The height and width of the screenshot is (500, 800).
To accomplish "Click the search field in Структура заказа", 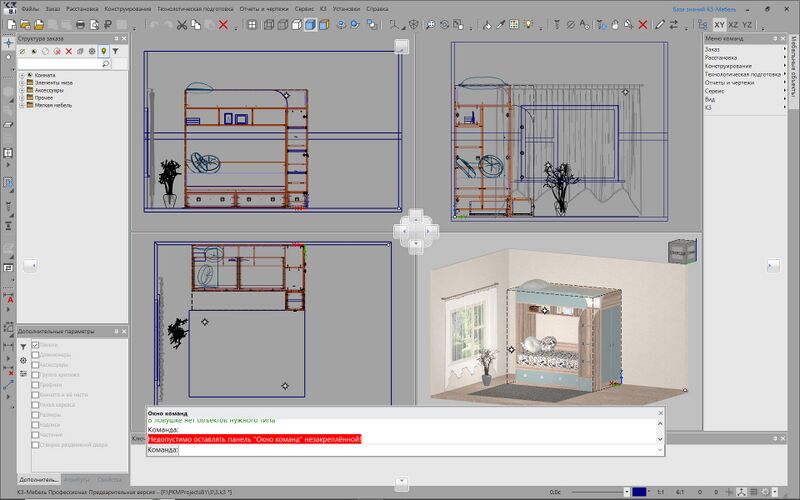I will 64,64.
